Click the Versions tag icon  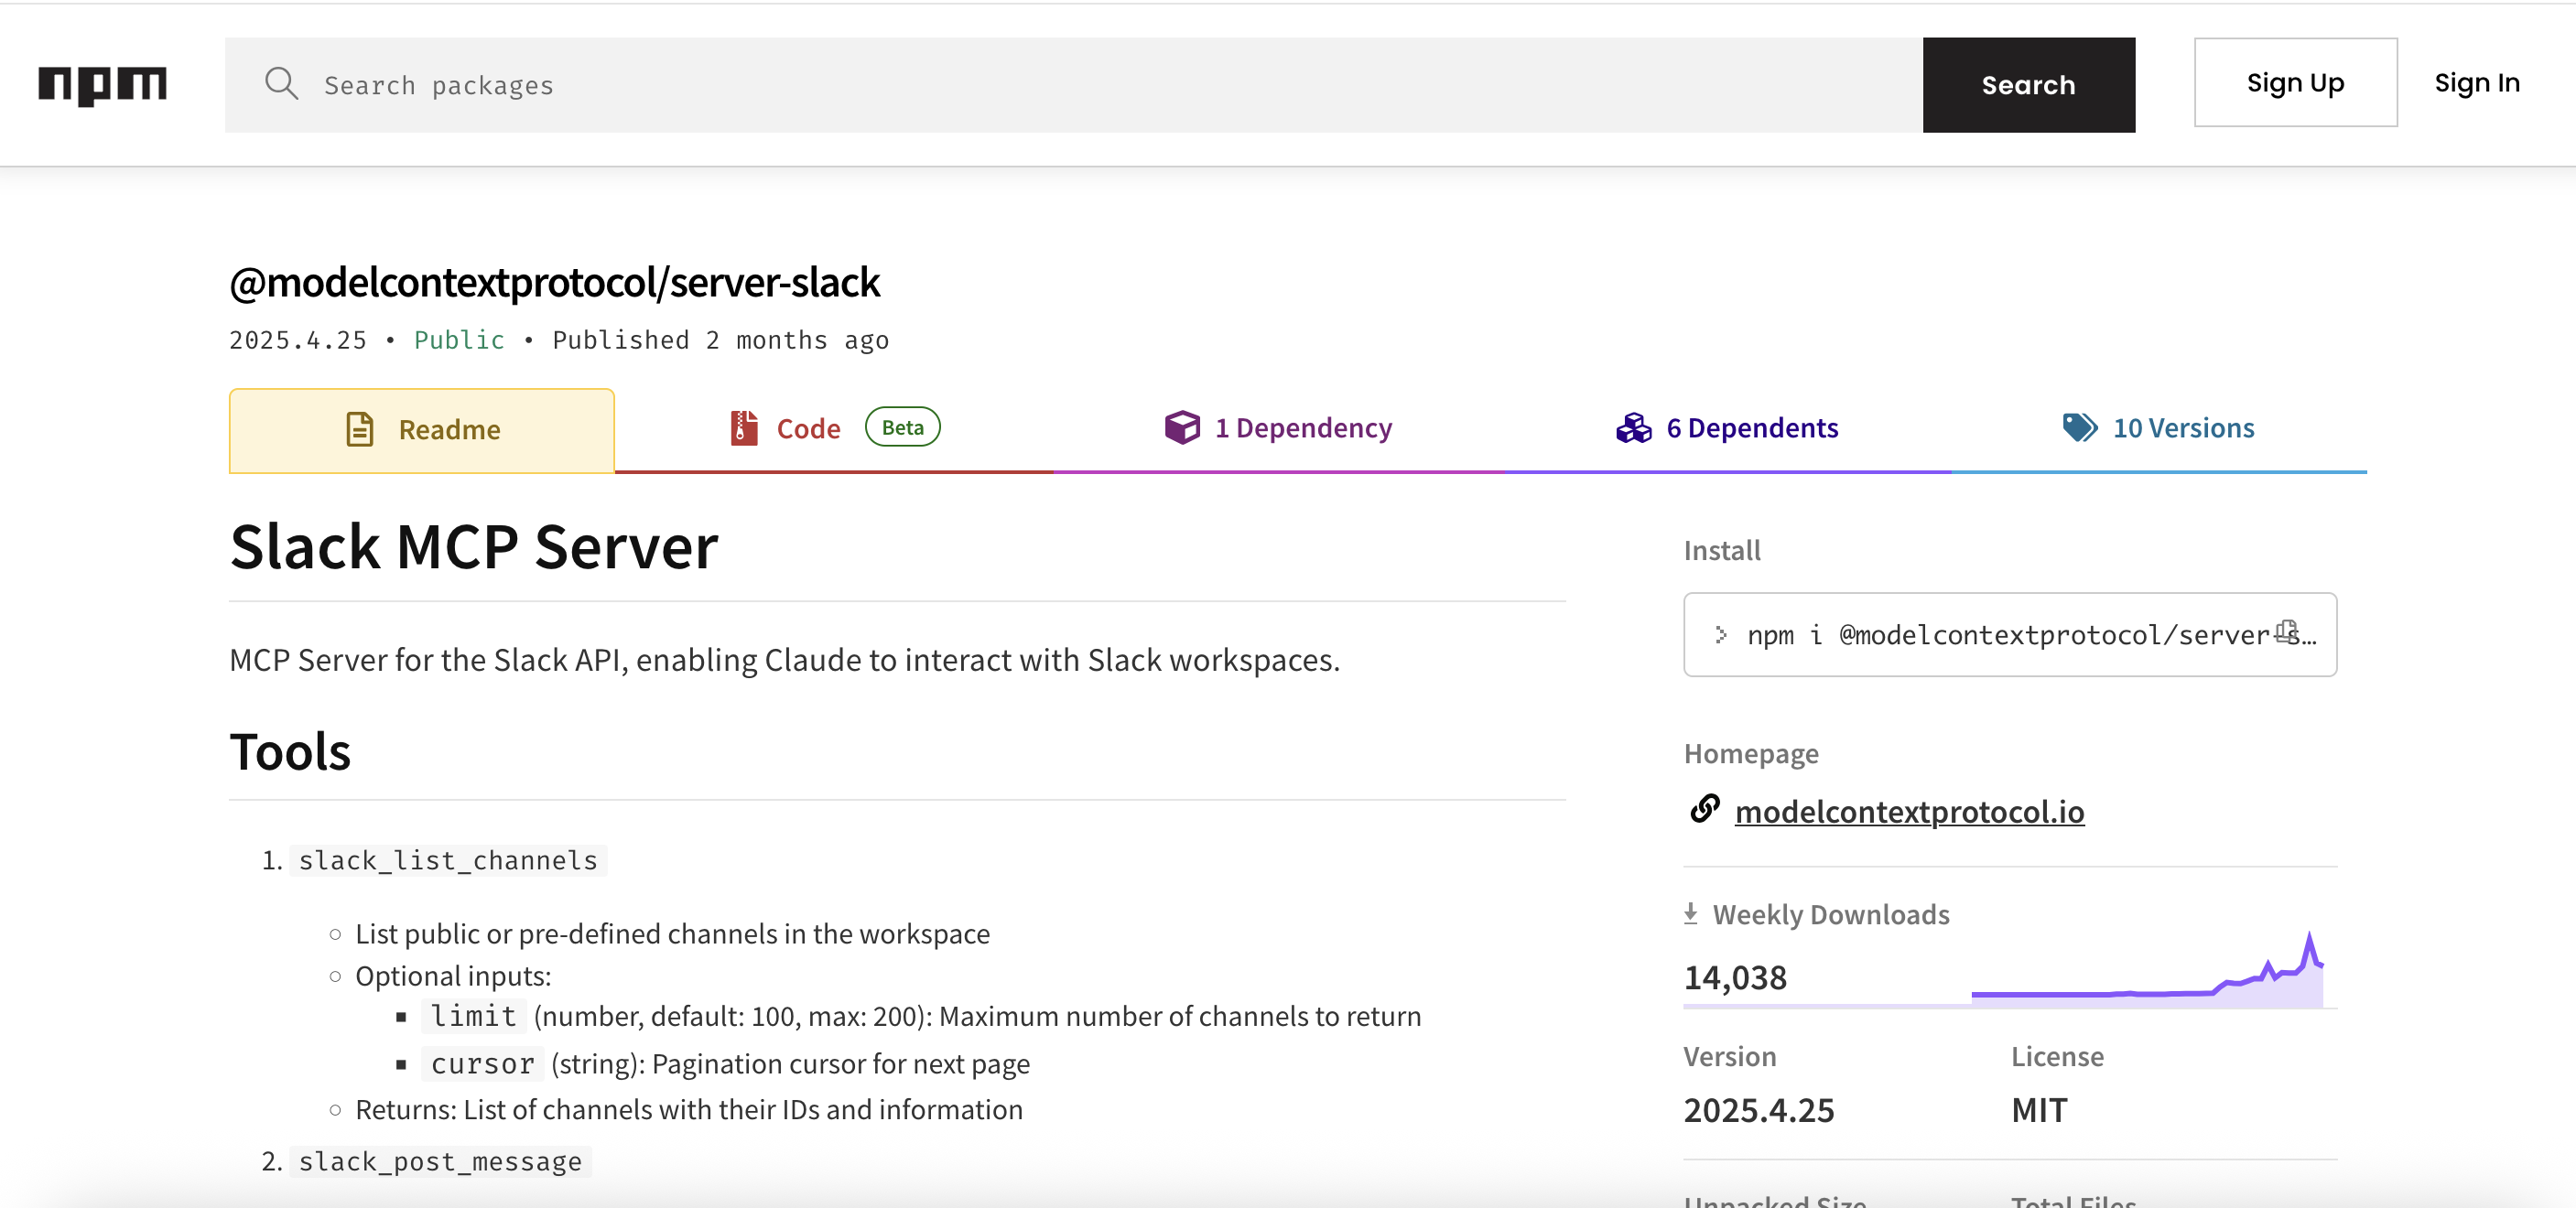2080,428
